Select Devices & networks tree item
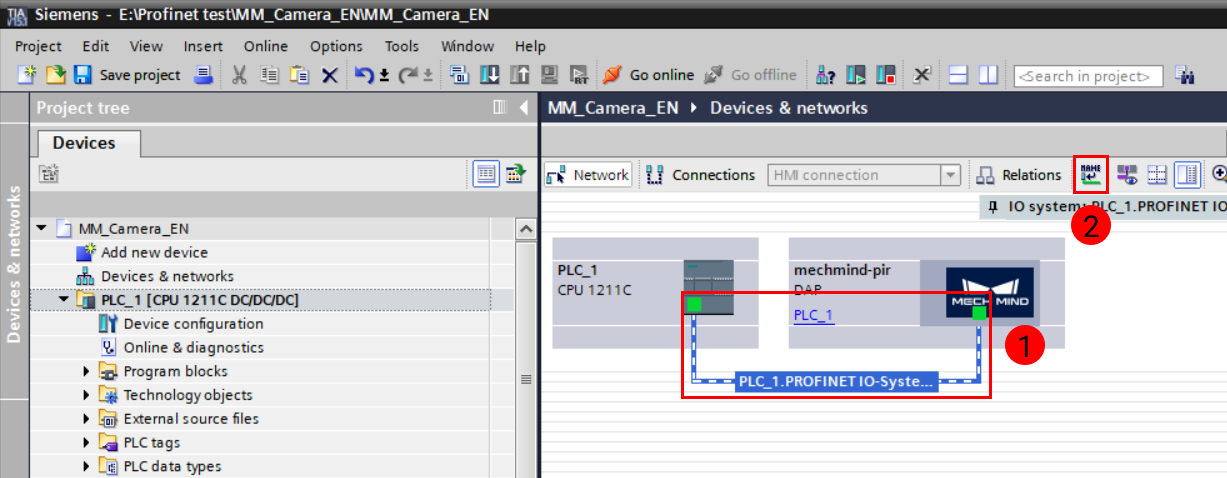This screenshot has width=1227, height=478. click(167, 276)
